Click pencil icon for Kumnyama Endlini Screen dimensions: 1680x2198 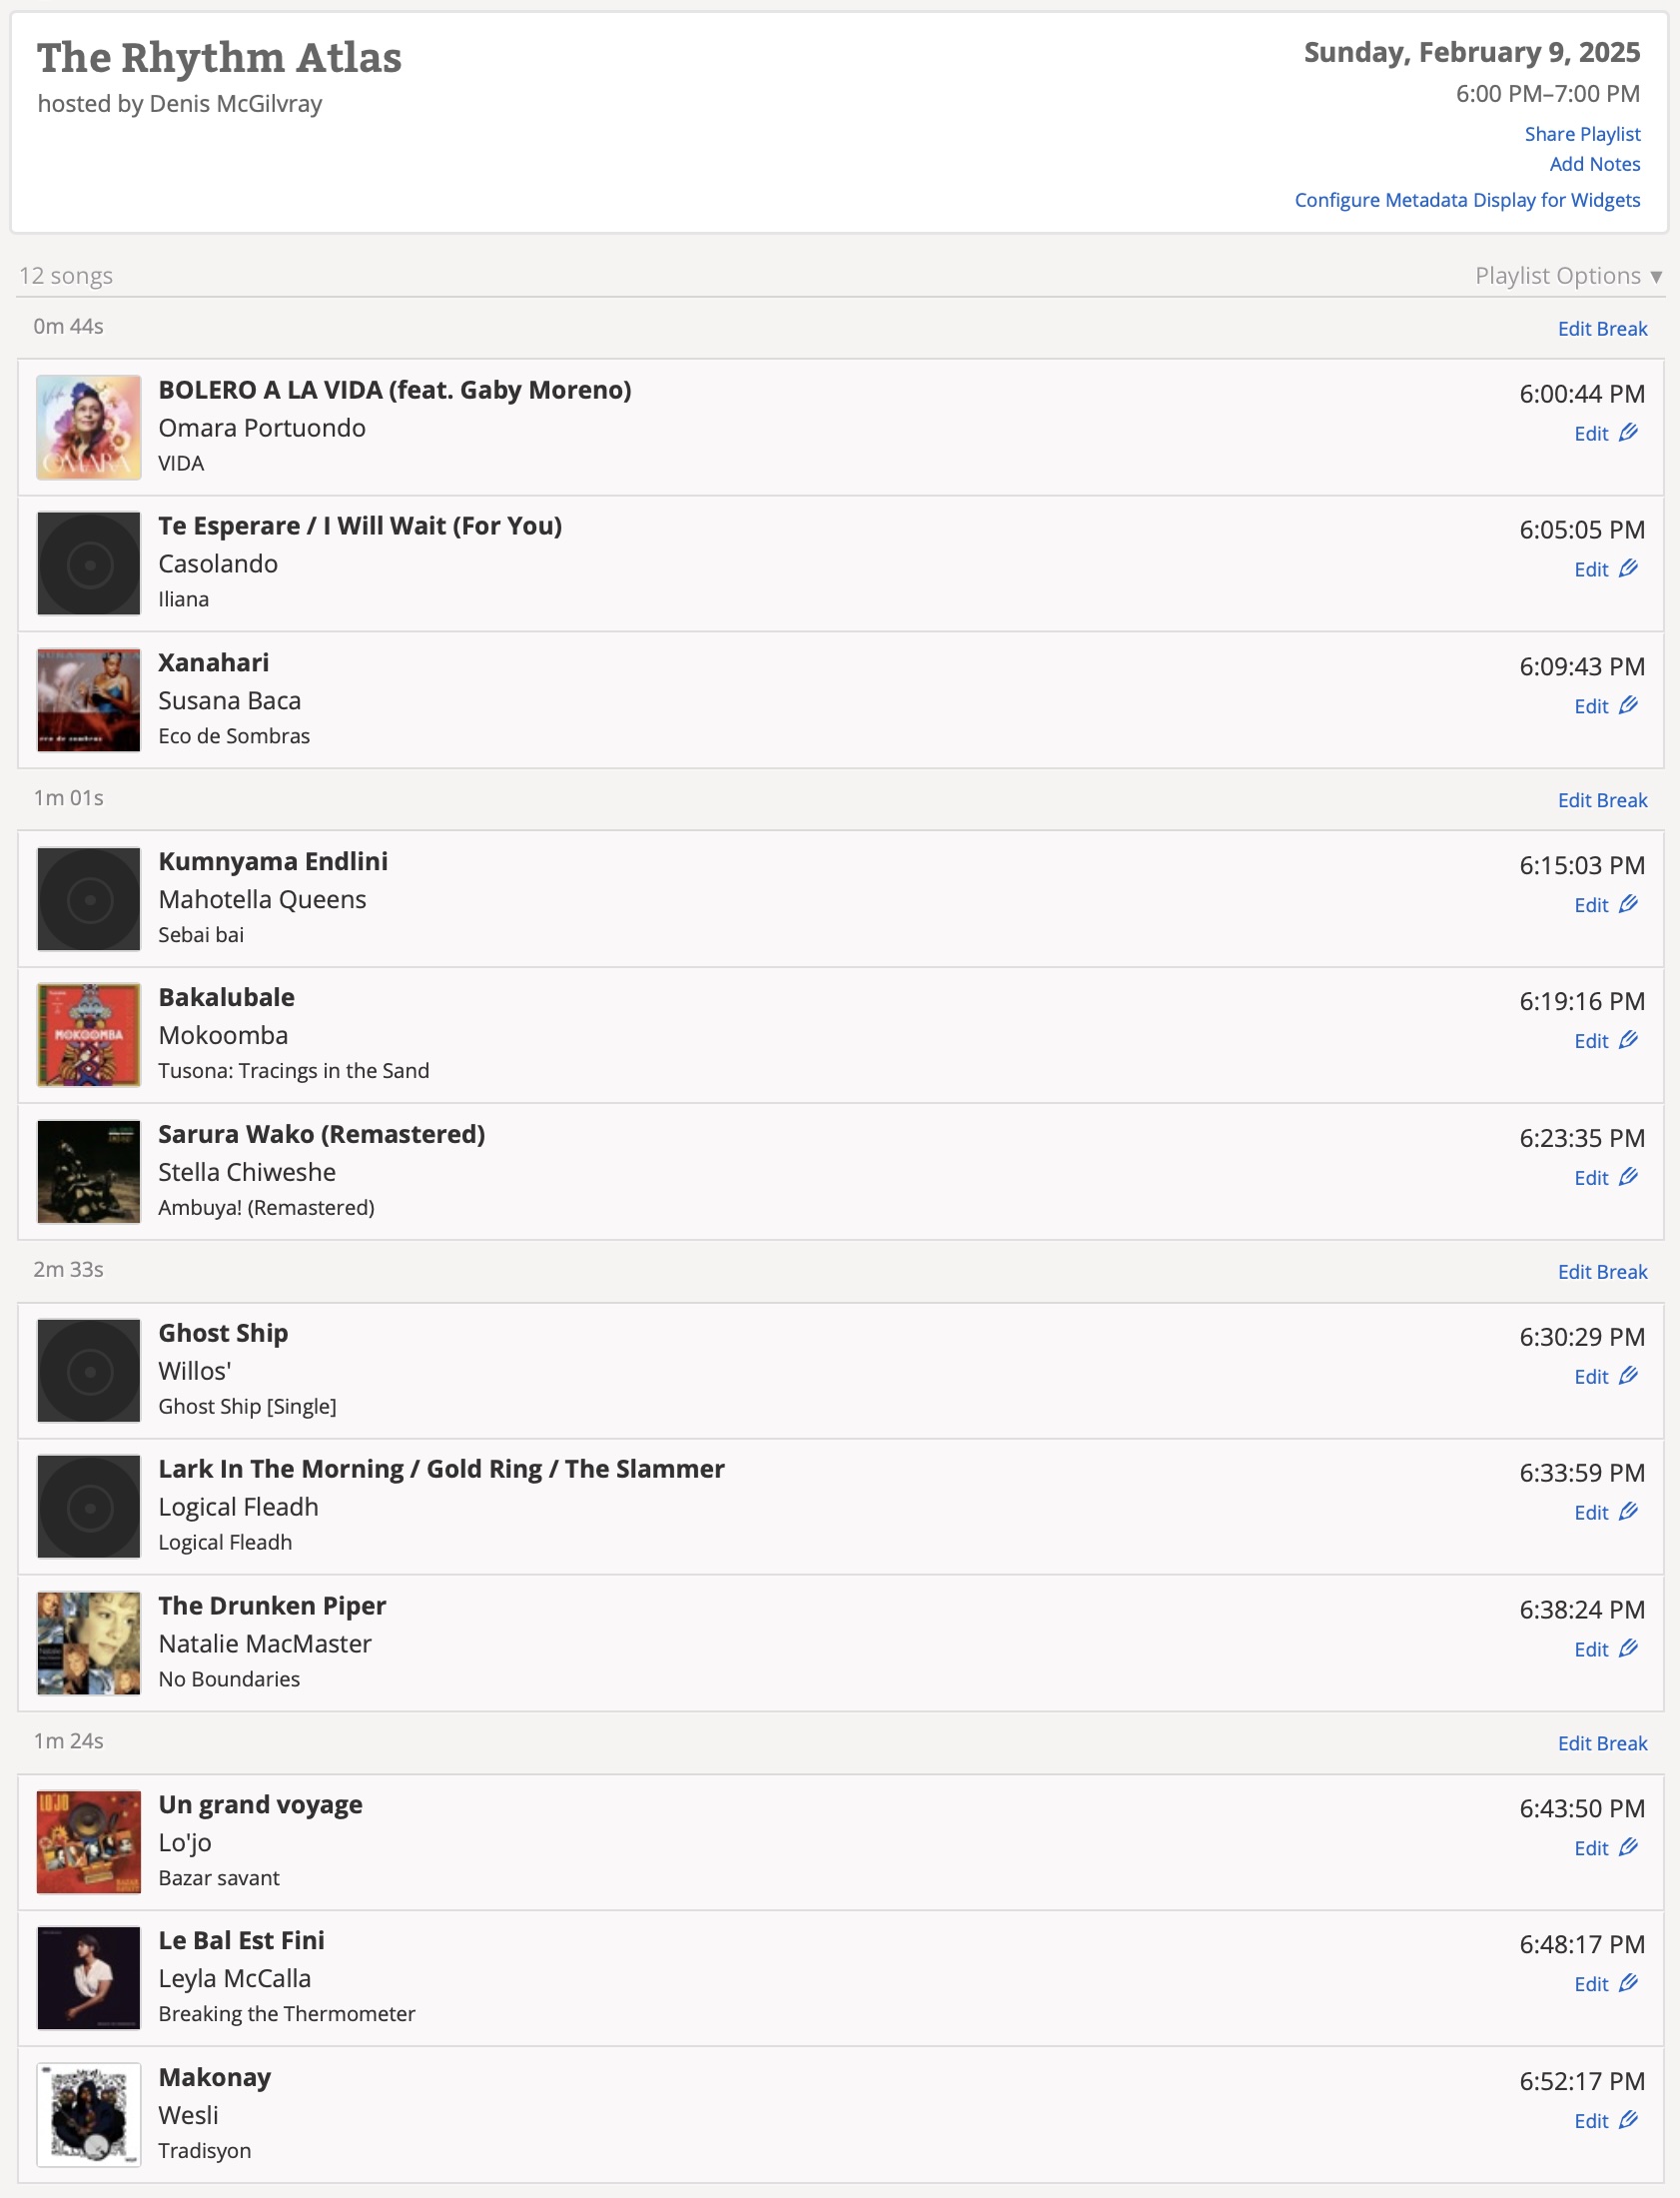click(1628, 904)
